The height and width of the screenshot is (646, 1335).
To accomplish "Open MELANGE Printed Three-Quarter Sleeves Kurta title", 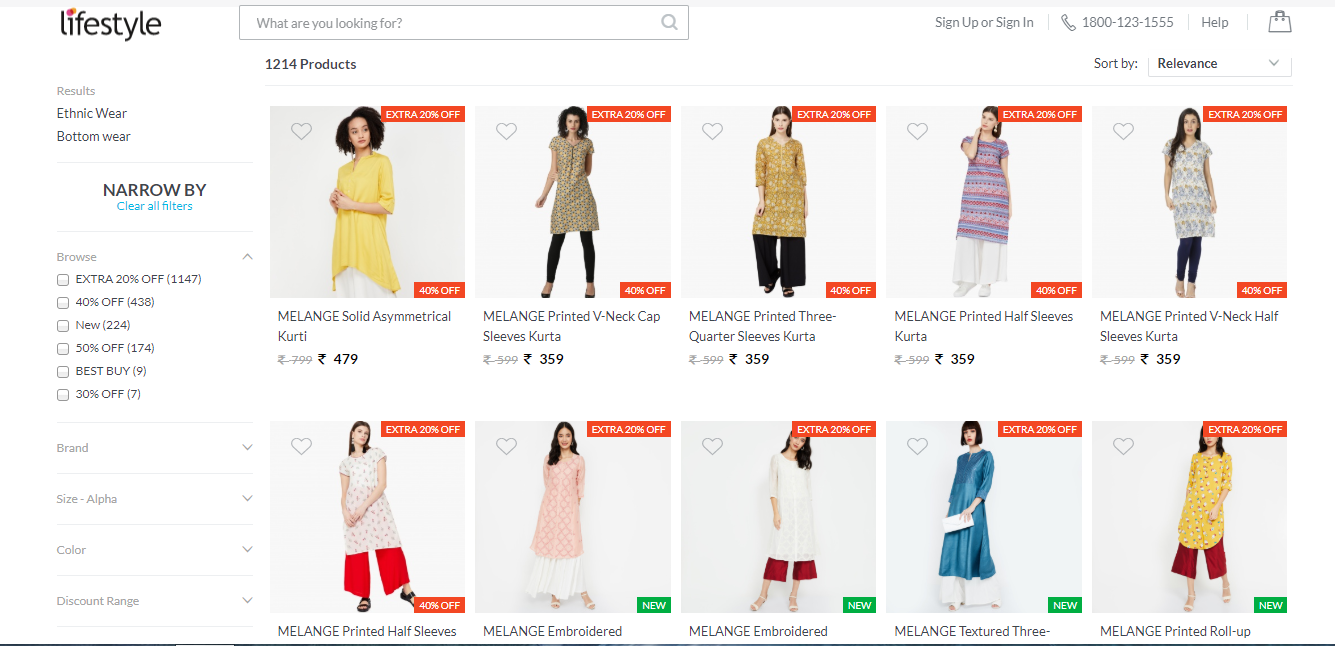I will 763,326.
